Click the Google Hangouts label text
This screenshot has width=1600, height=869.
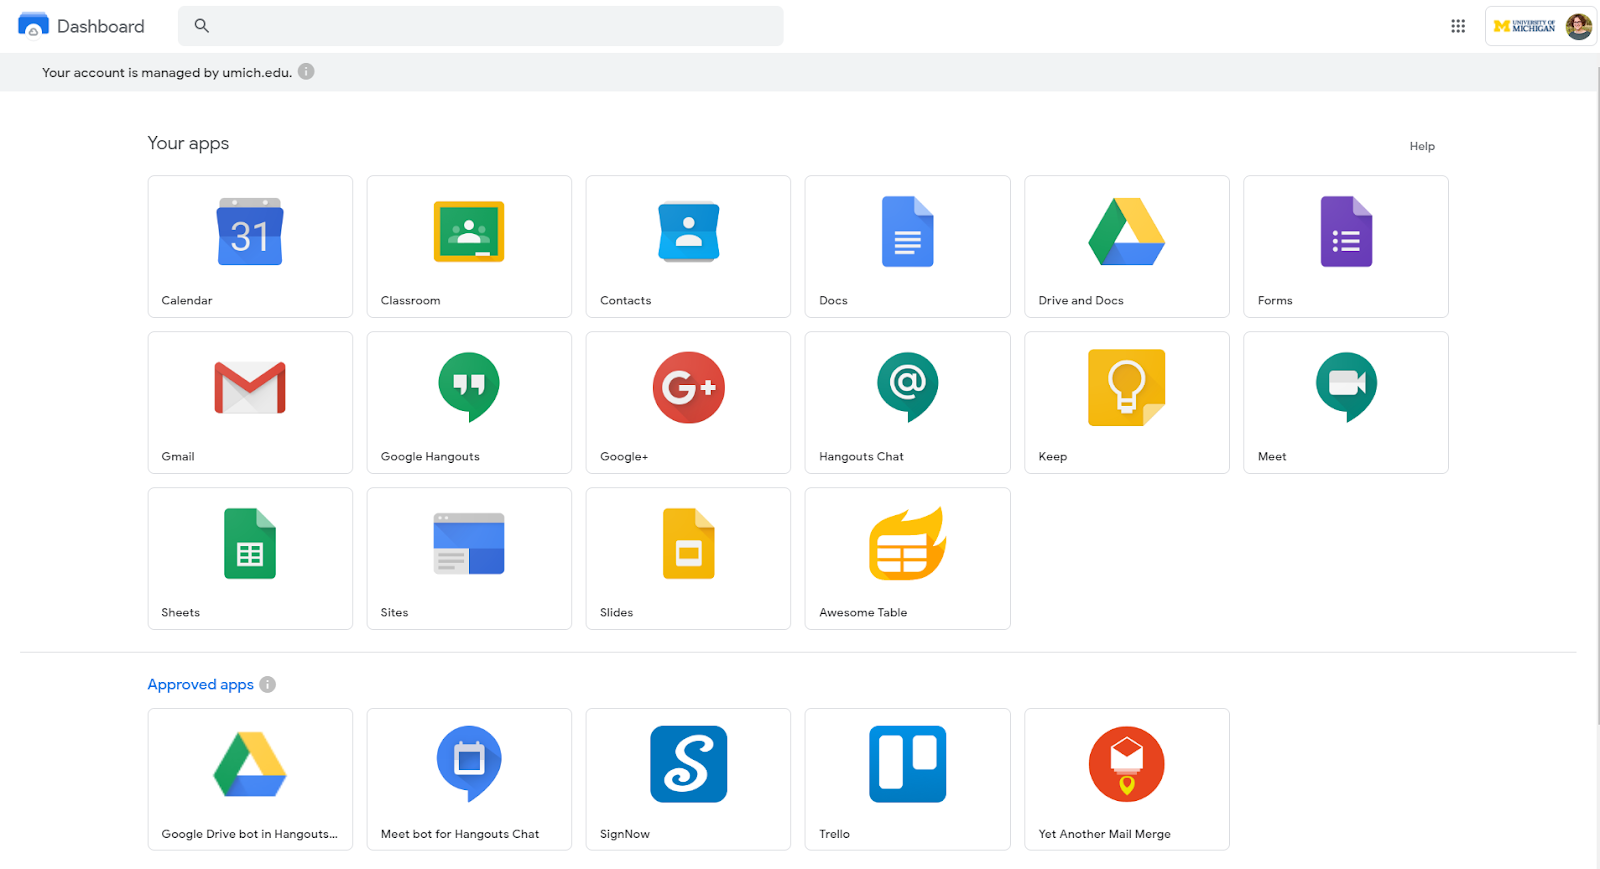pos(430,456)
